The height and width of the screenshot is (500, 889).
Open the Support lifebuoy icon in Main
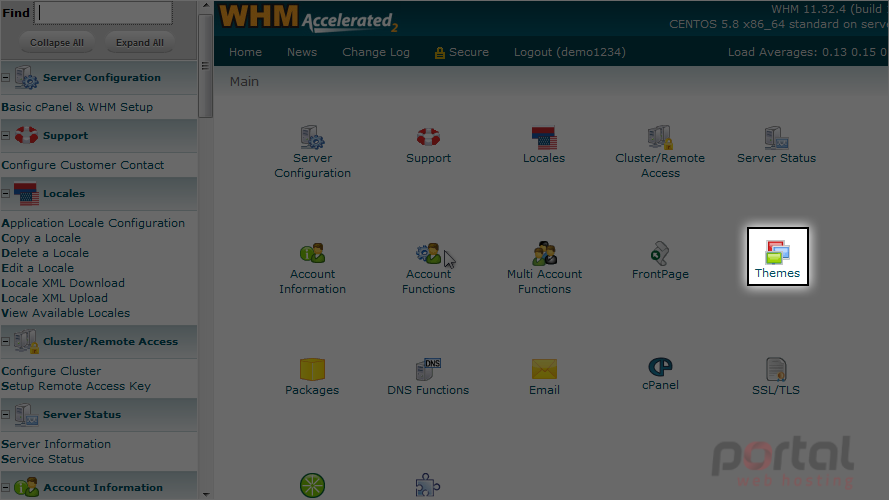[x=428, y=138]
